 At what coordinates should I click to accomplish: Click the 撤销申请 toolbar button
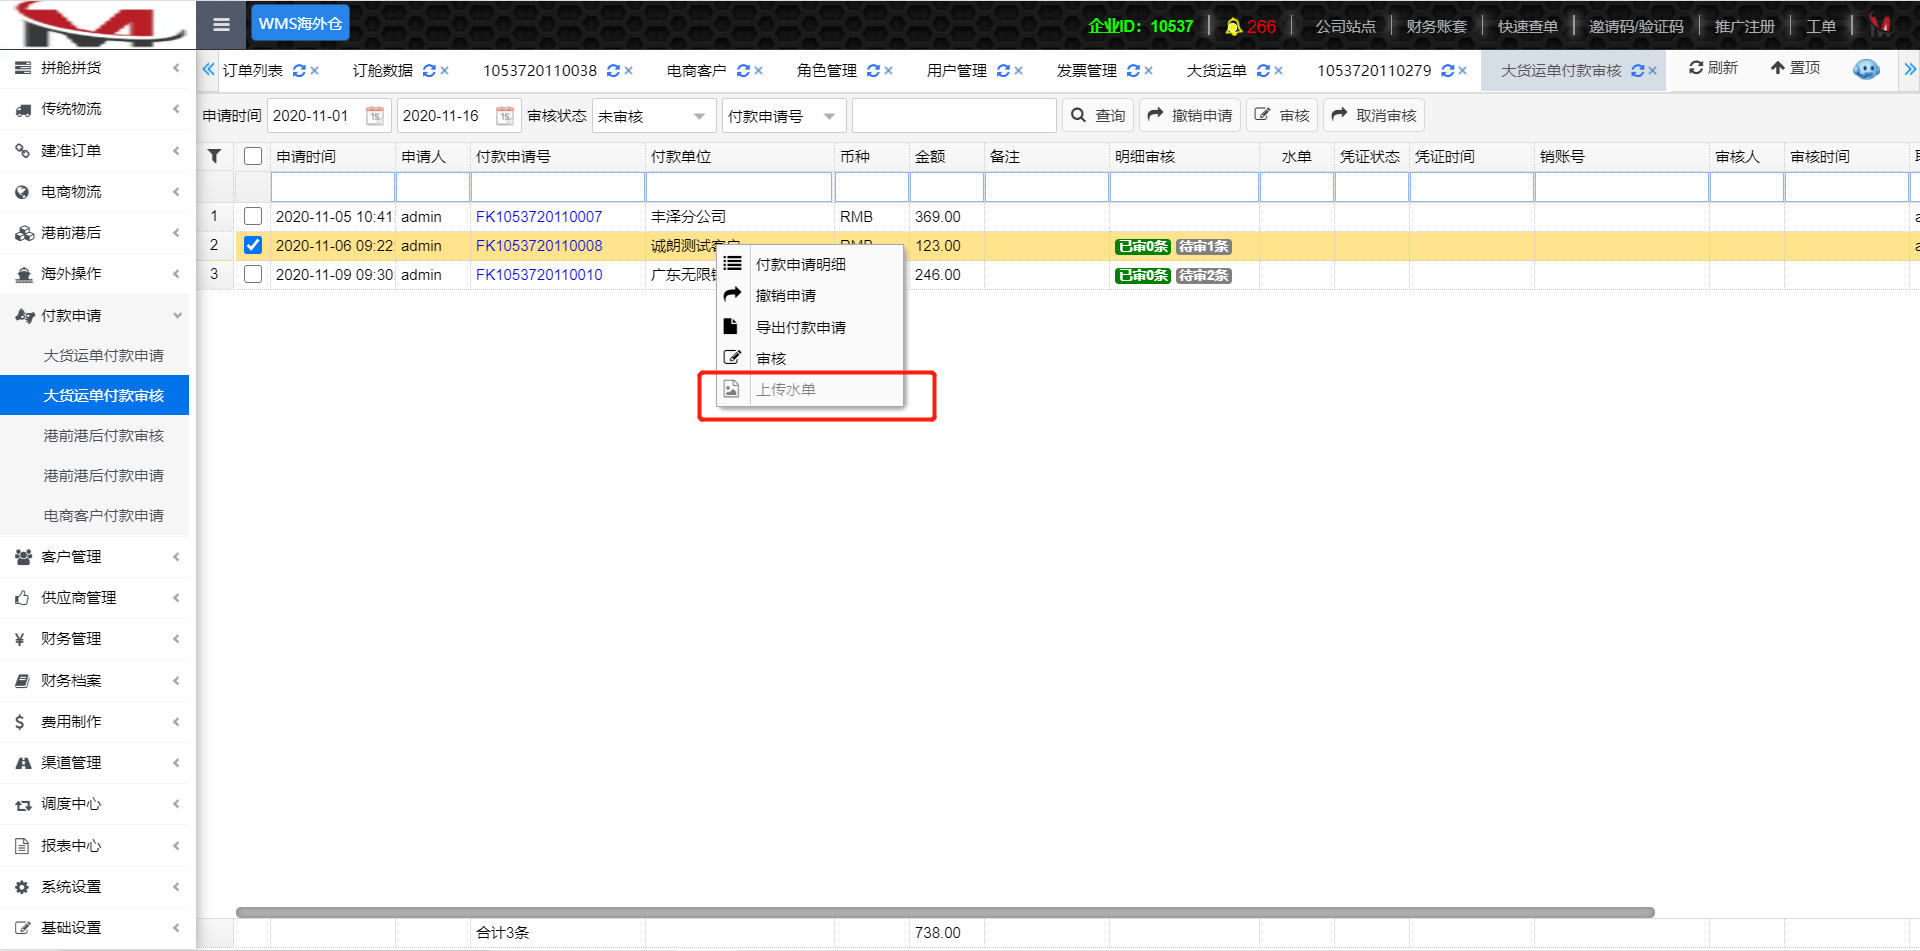click(x=1190, y=116)
